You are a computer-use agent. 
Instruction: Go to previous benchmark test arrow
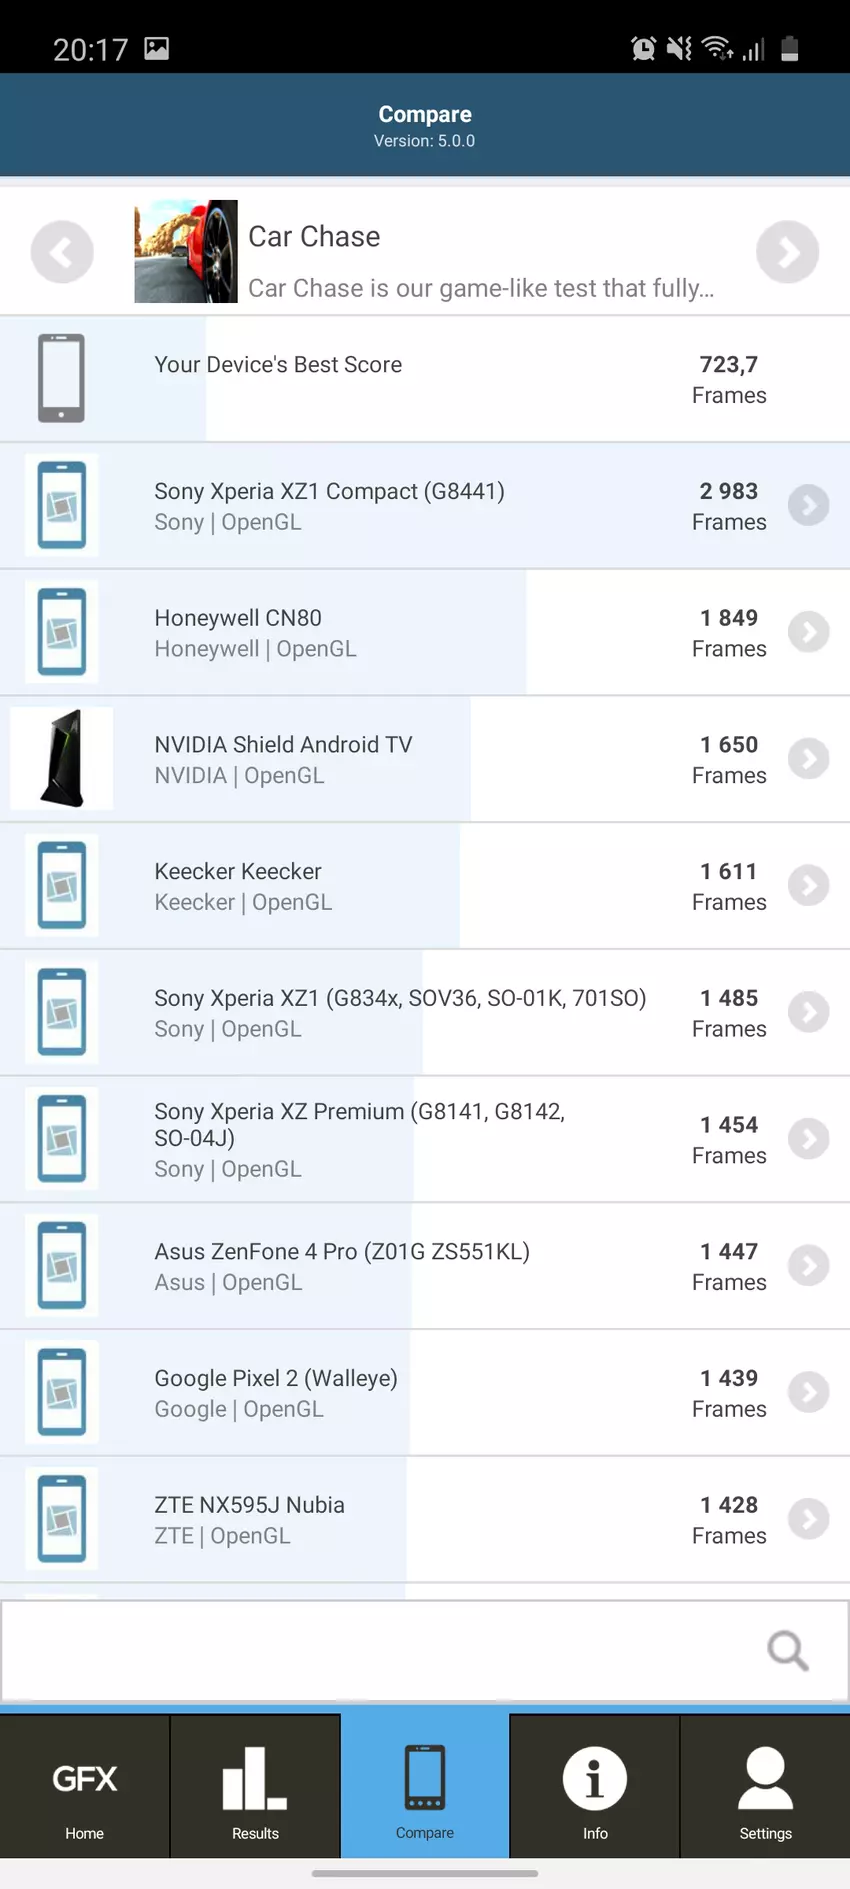tap(62, 252)
